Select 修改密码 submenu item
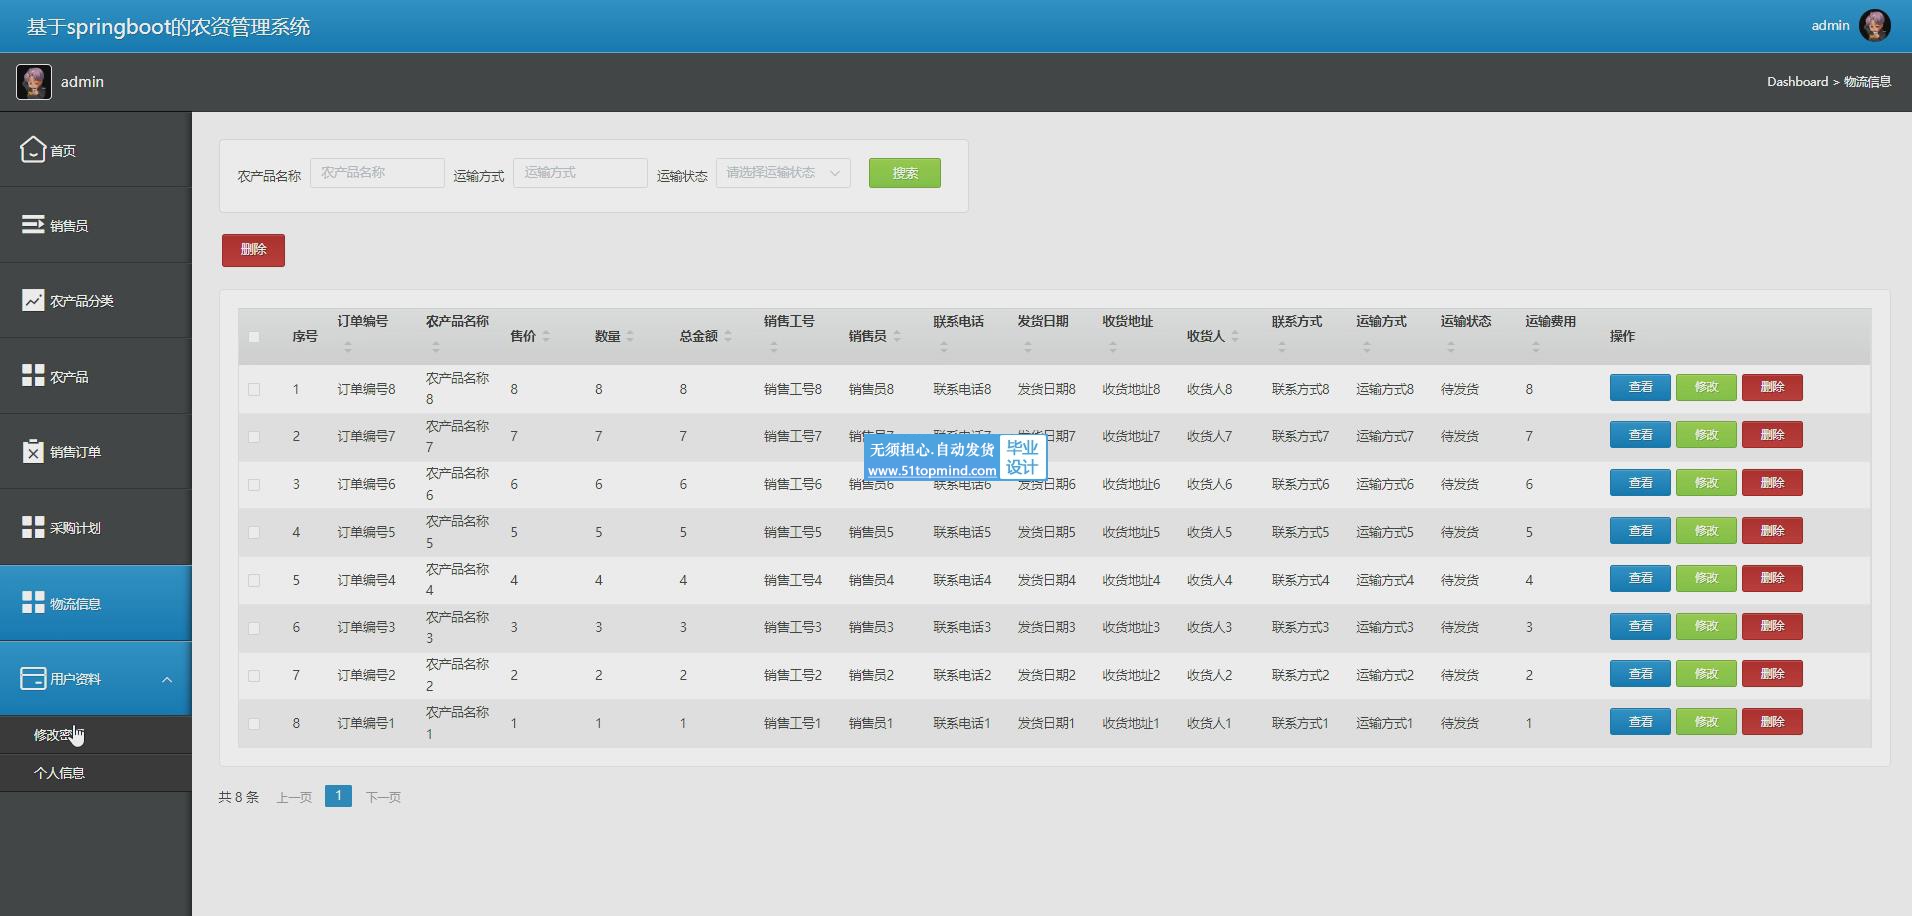 point(95,735)
